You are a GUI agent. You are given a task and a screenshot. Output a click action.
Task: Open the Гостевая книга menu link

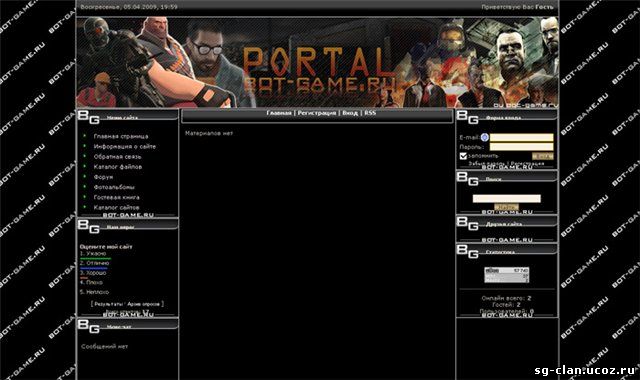[x=116, y=197]
